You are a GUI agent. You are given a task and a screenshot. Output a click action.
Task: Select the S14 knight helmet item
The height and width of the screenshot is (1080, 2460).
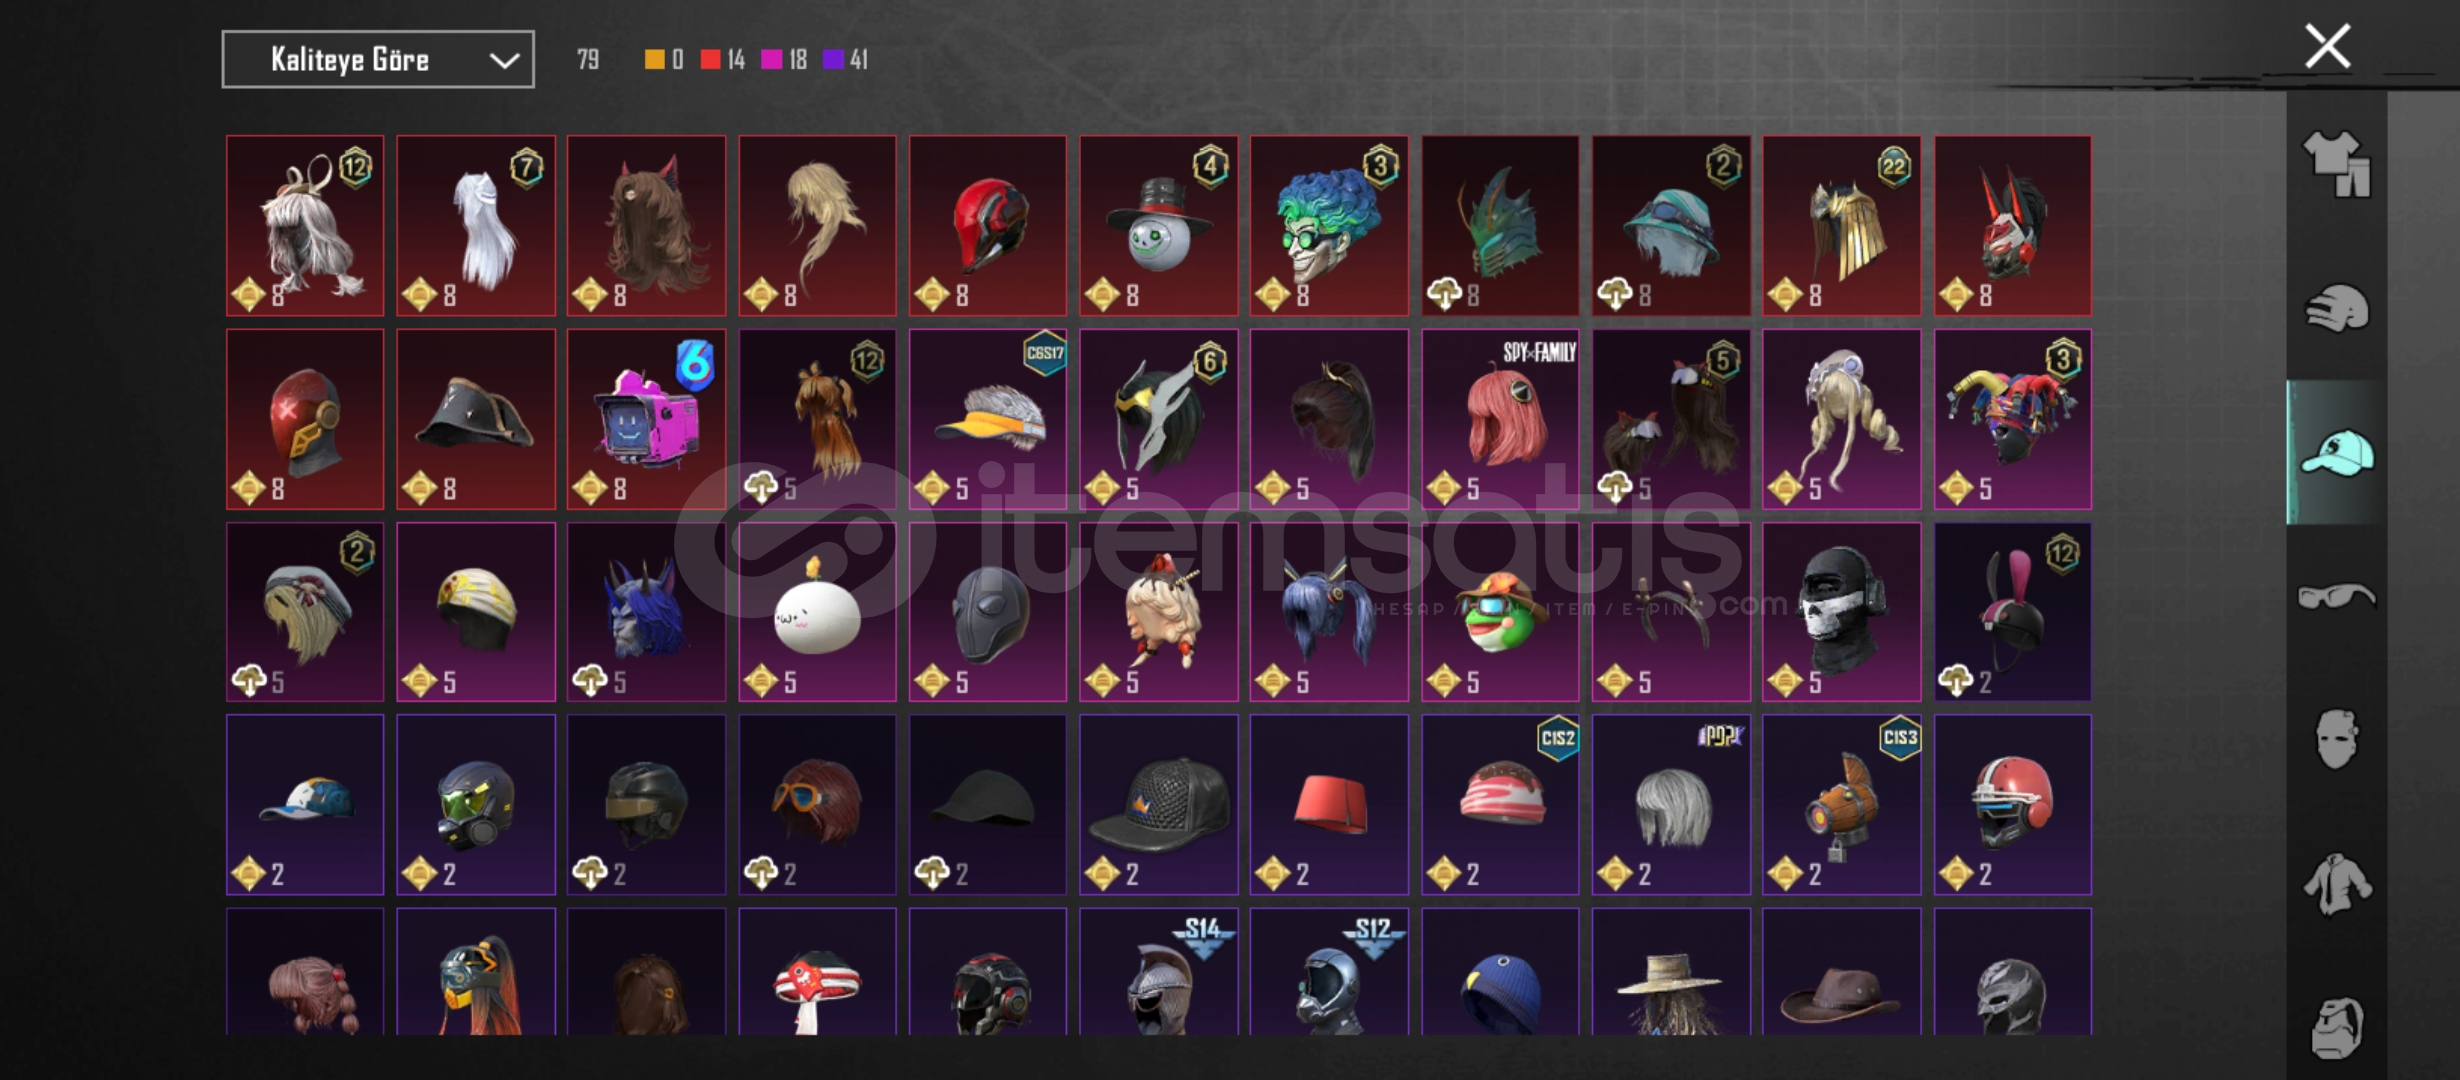pyautogui.click(x=1158, y=972)
